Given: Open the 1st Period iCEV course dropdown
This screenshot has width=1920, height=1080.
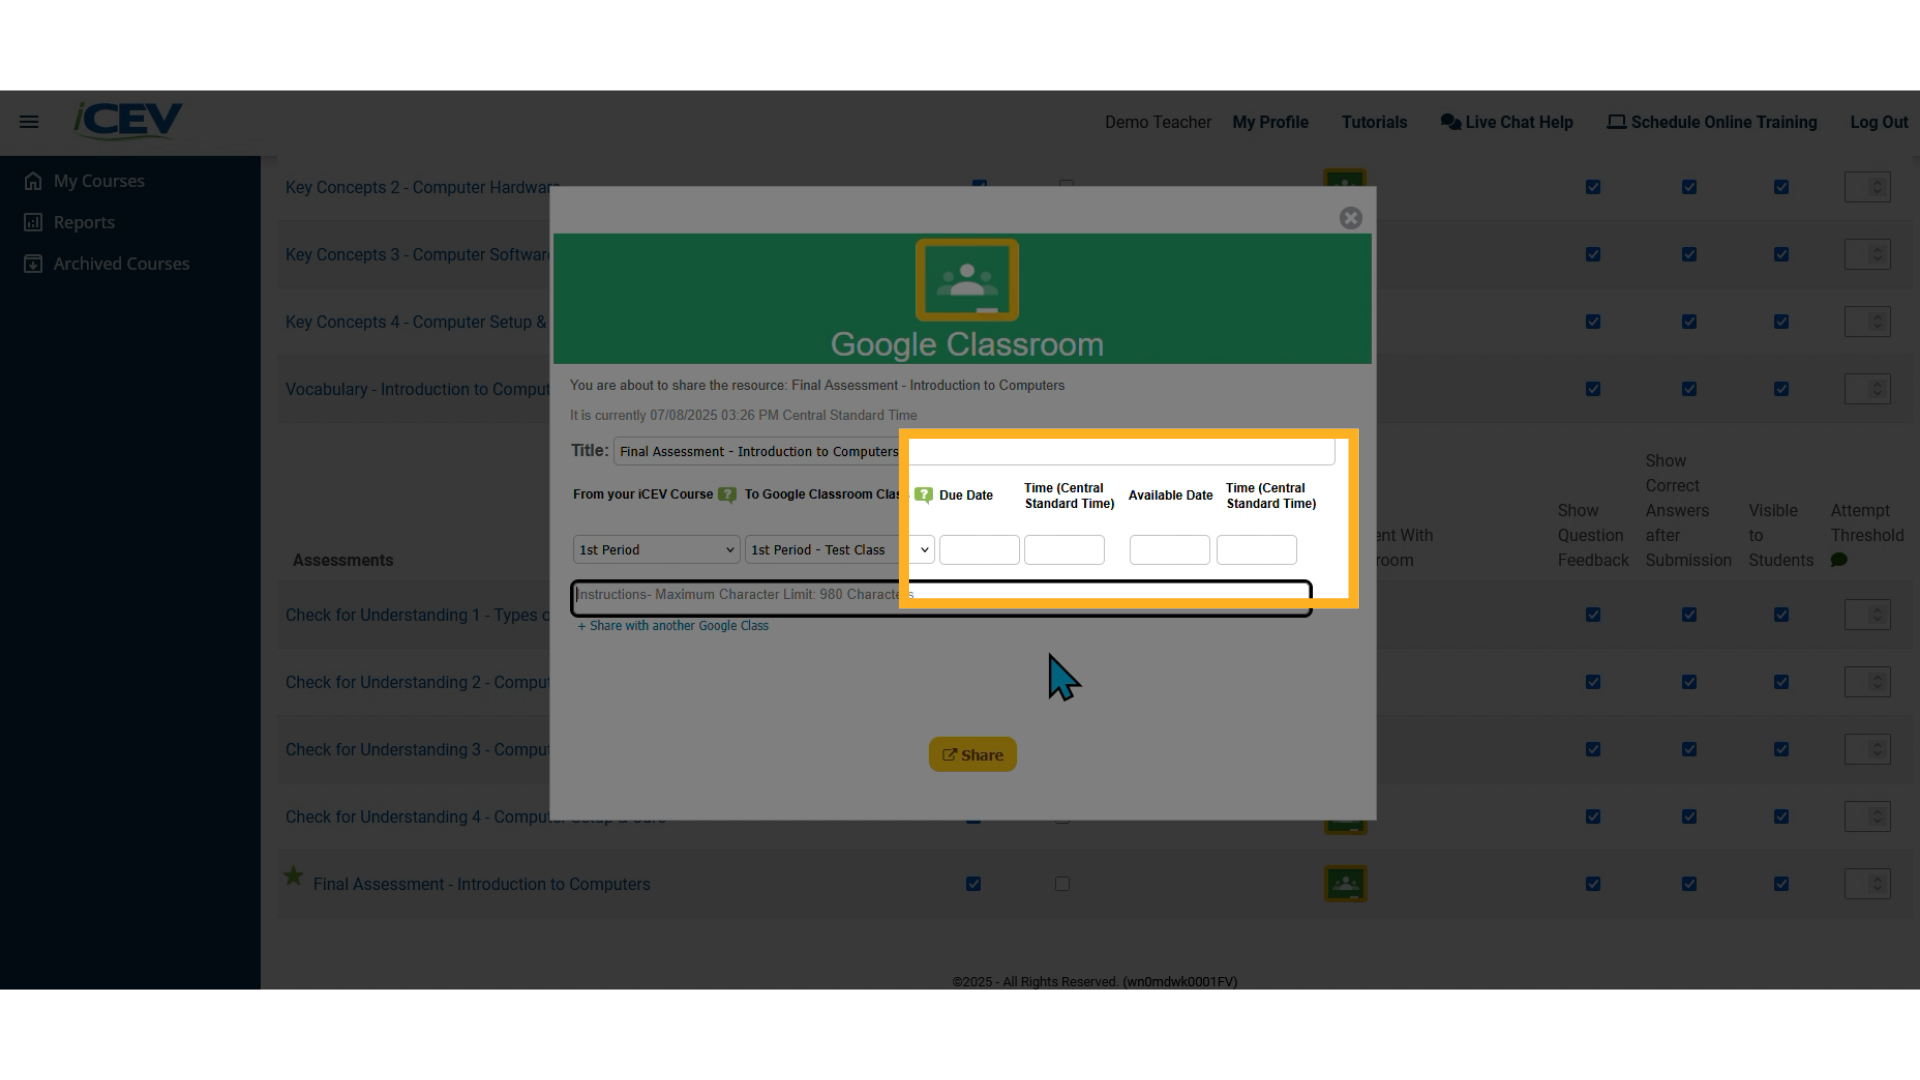Looking at the screenshot, I should pos(656,550).
